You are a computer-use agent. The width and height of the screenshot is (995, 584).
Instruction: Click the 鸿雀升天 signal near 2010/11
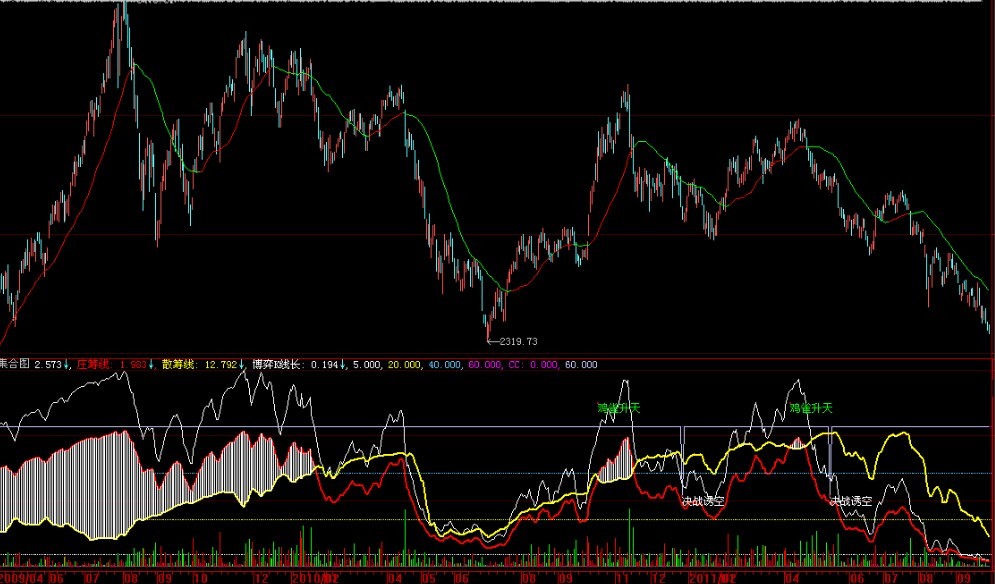point(619,408)
